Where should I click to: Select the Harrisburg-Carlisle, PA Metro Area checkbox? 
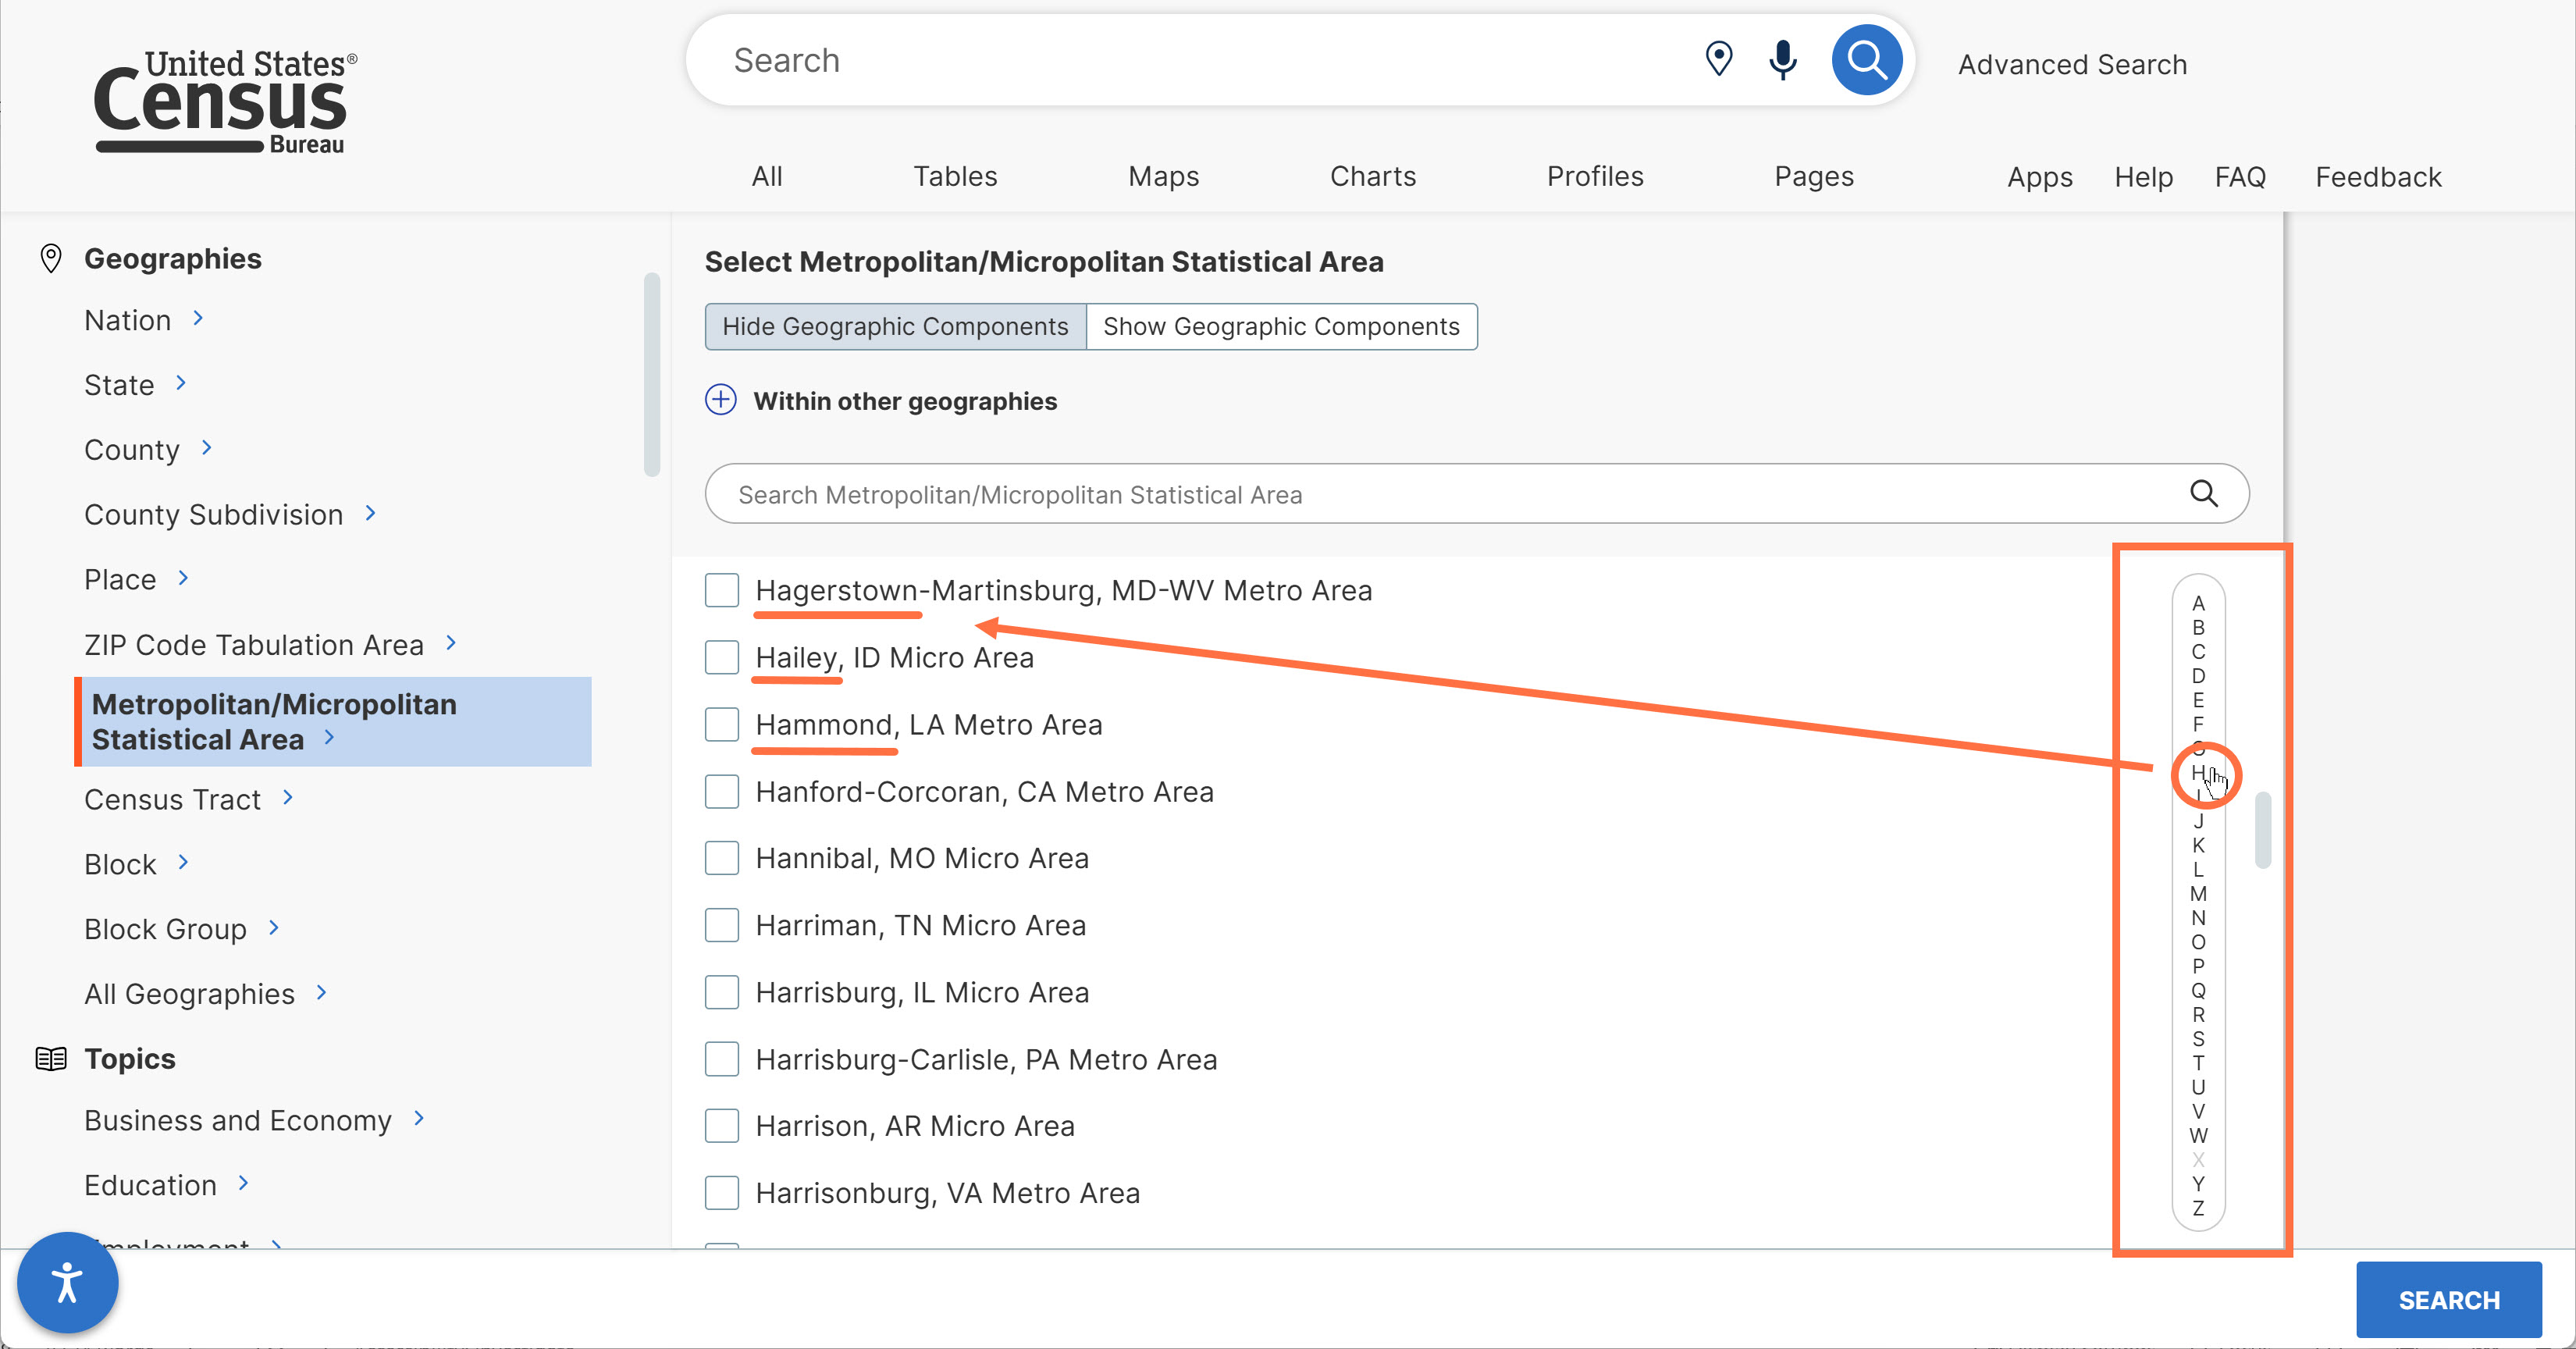pyautogui.click(x=721, y=1059)
